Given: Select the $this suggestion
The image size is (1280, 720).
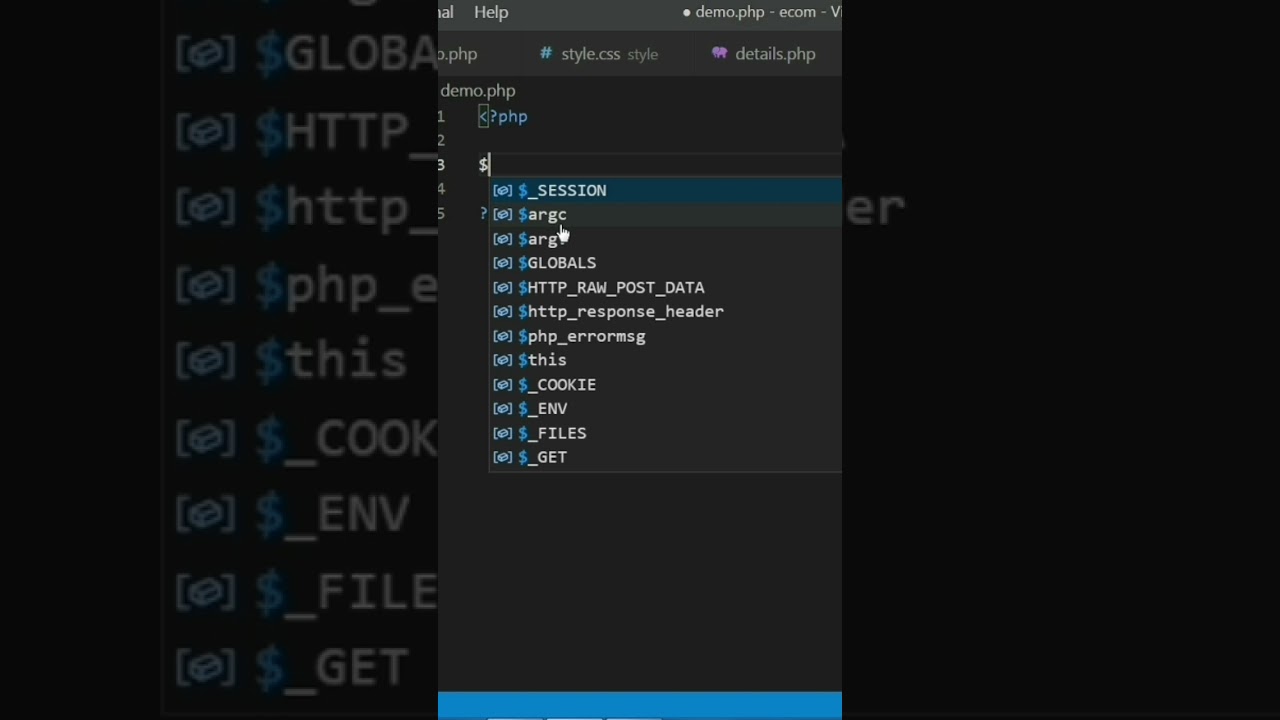Looking at the screenshot, I should click(x=665, y=360).
